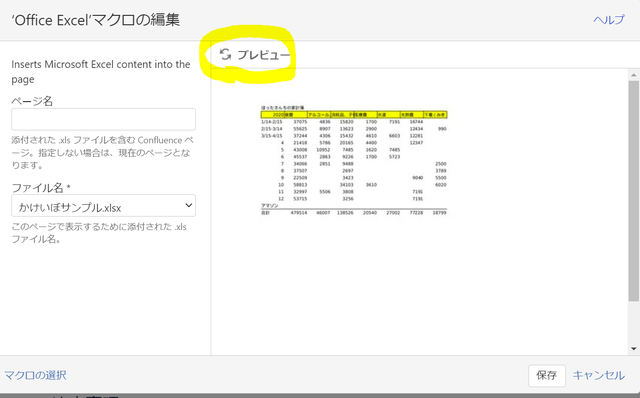The width and height of the screenshot is (640, 398).
Task: Click the 合計 totals row in preview
Action: click(x=354, y=213)
